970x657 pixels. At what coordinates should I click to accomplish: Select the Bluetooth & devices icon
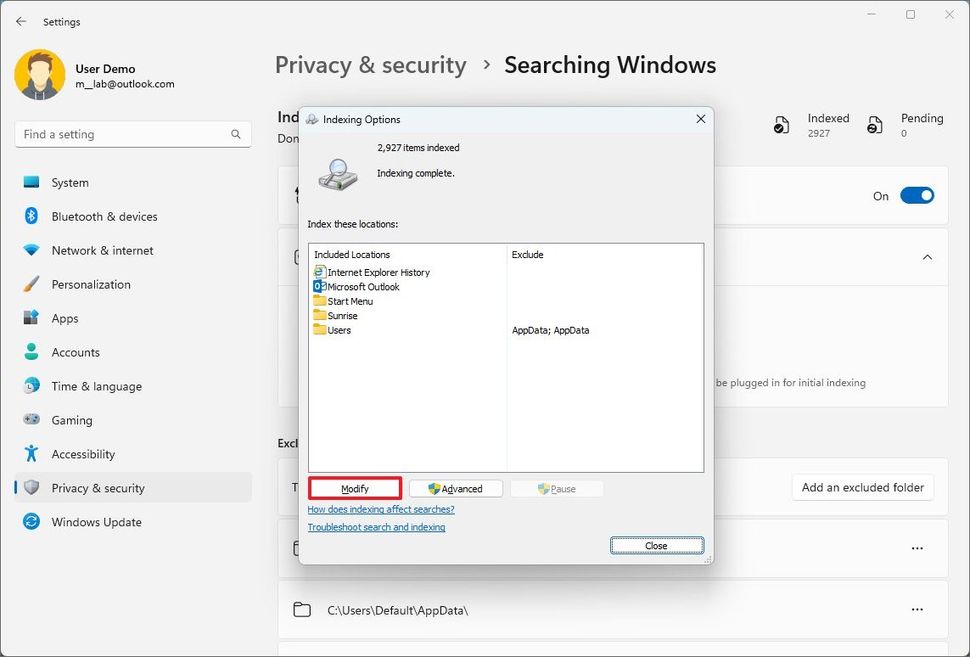[x=33, y=216]
